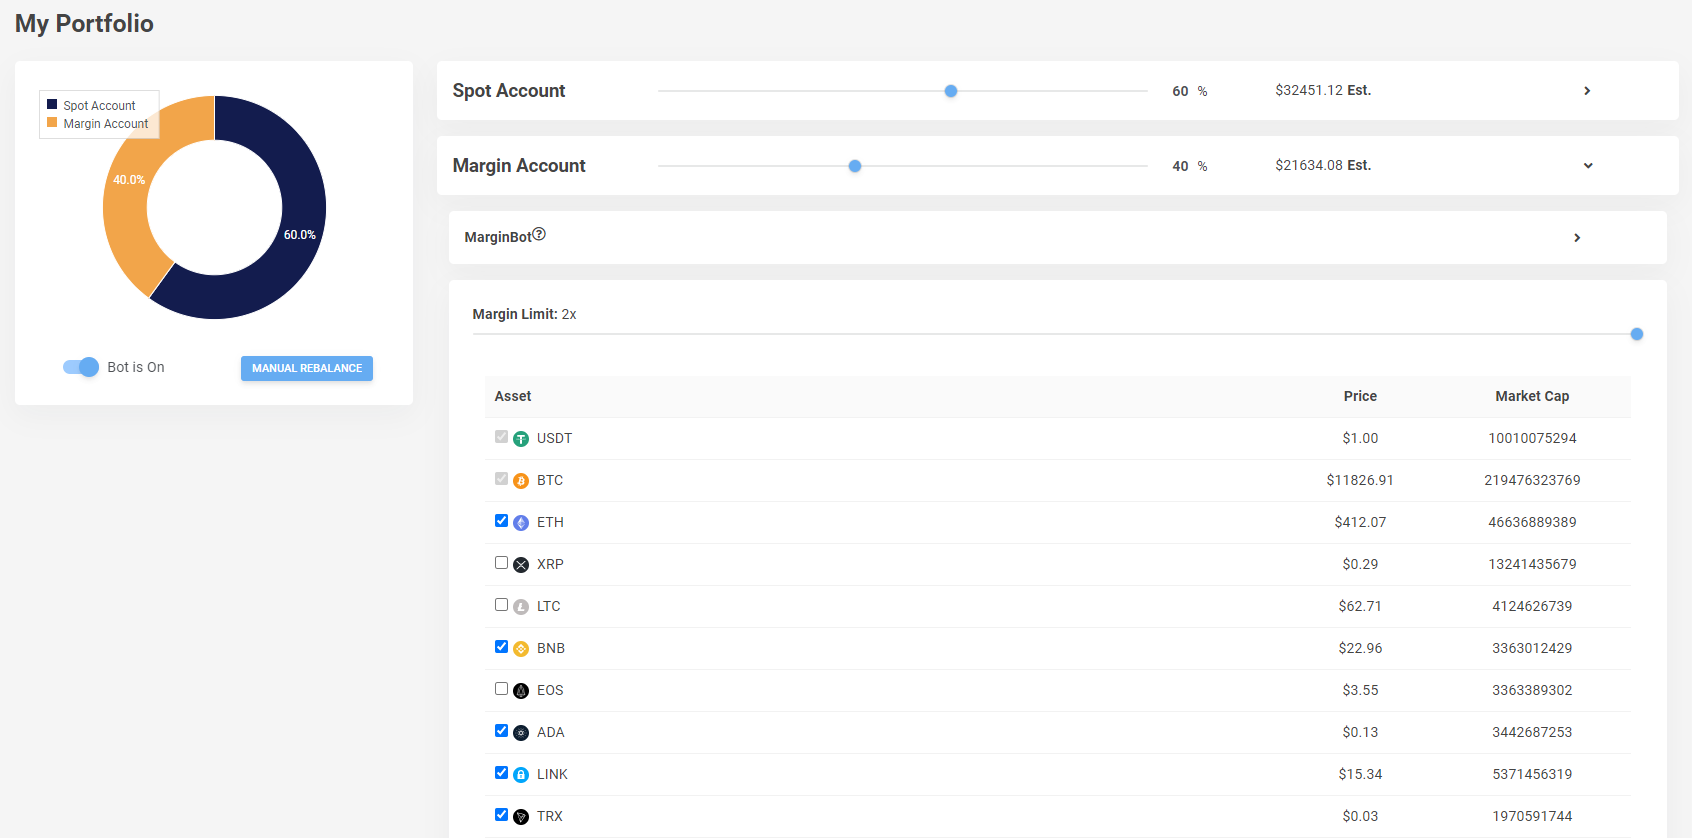
Task: Click the XRP coin icon
Action: 521,565
